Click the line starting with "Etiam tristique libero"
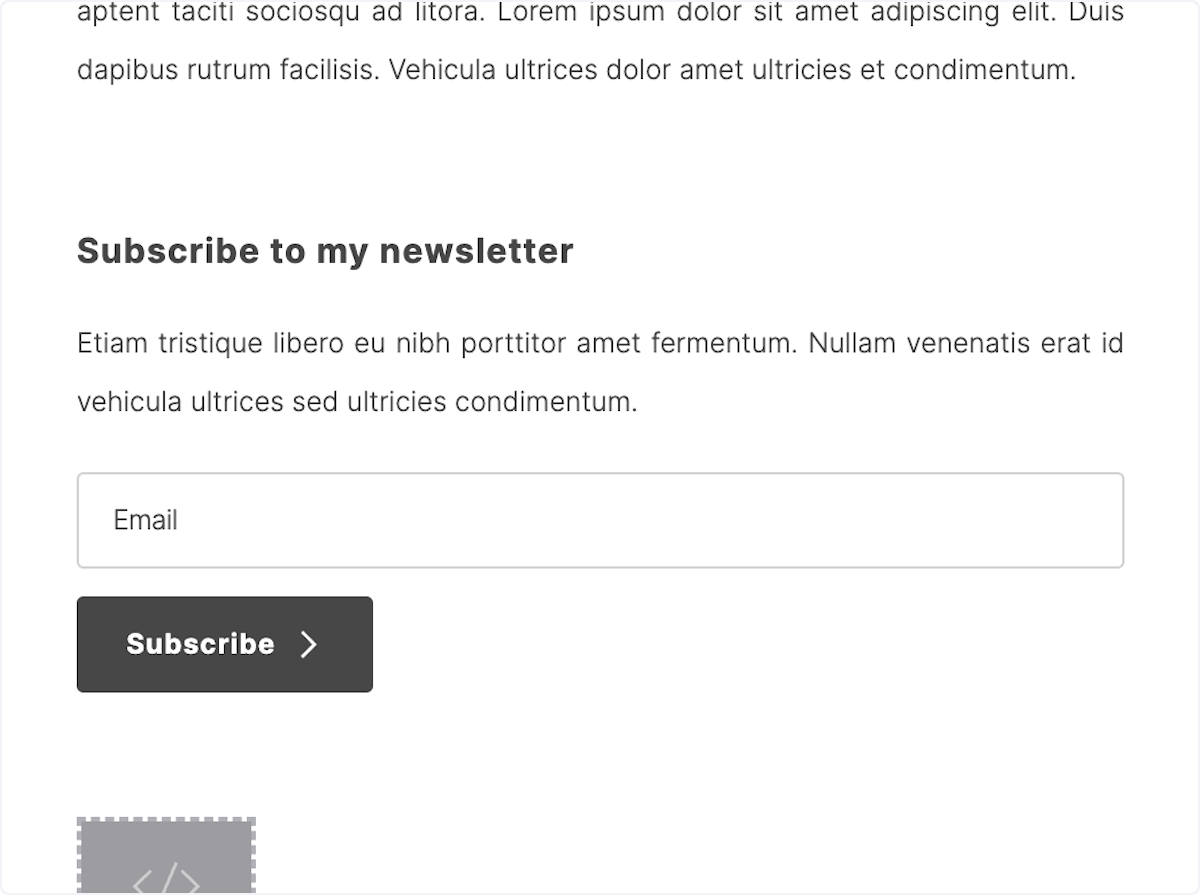Screen dimensions: 1200x895 click(x=600, y=344)
